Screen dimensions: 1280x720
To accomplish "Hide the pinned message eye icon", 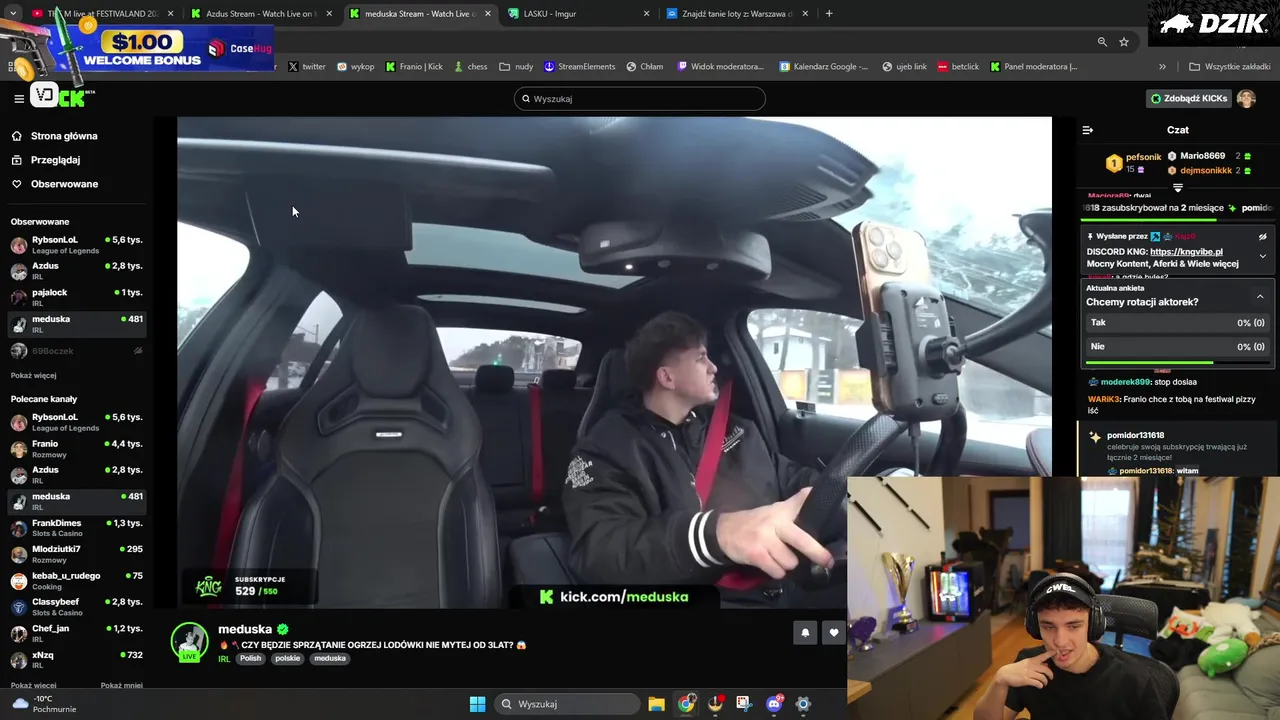I will click(x=1262, y=237).
